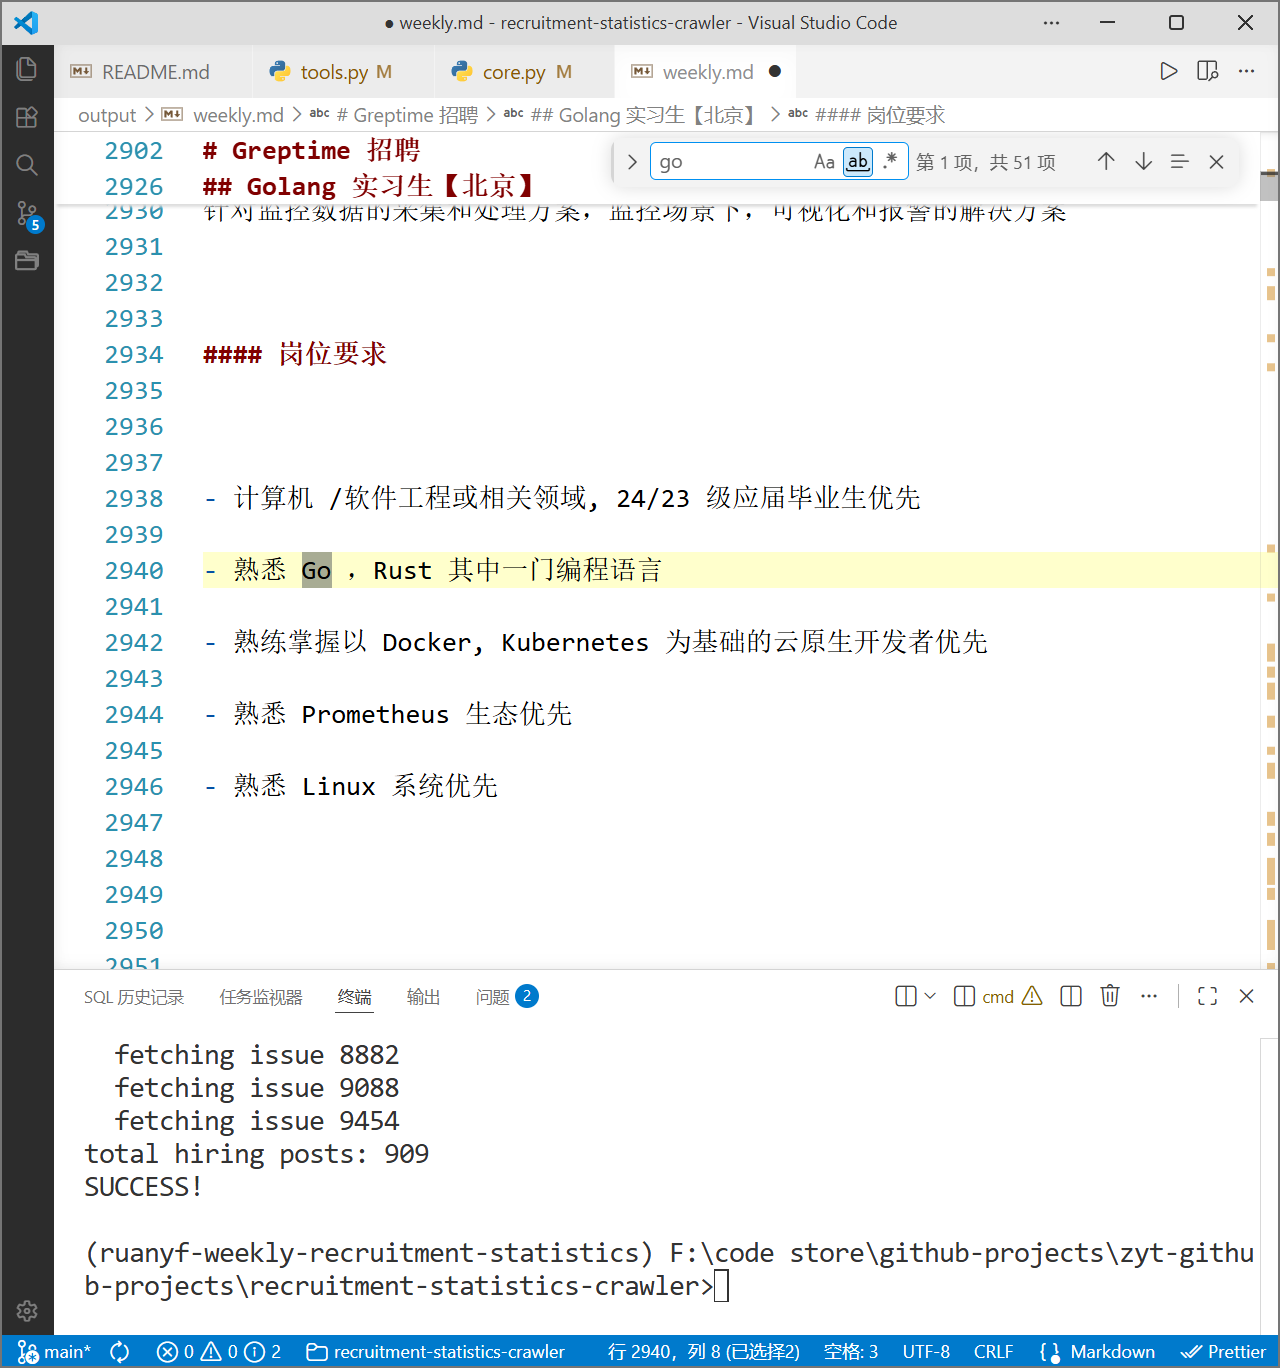Maximize the terminal panel
Image resolution: width=1280 pixels, height=1368 pixels.
pos(1207,996)
